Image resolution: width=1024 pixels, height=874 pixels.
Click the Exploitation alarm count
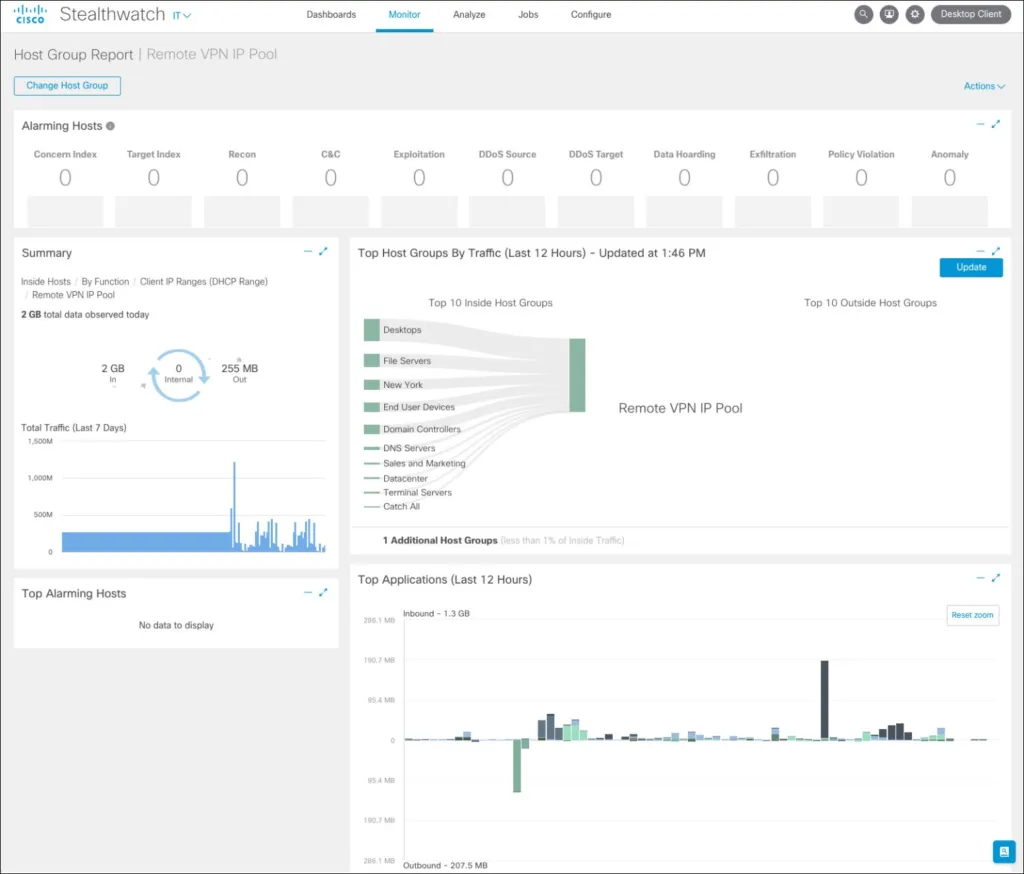419,178
